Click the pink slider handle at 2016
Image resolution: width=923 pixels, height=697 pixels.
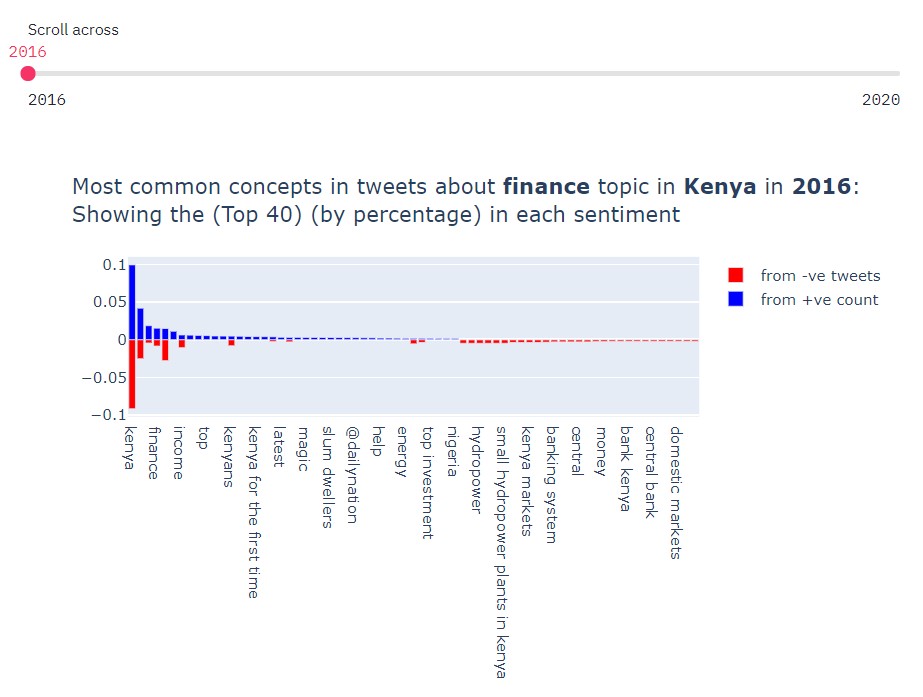coord(28,73)
